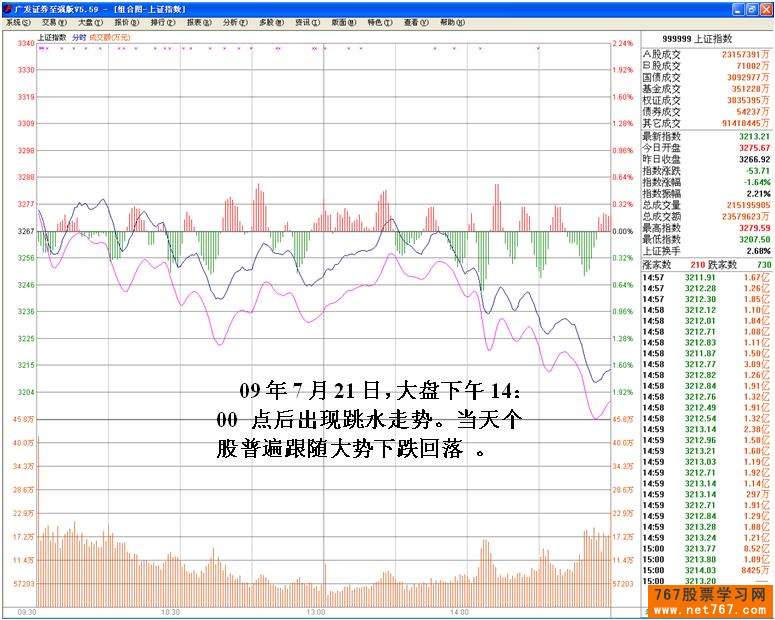The image size is (775, 620).
Task: Expand the 报价 dropdown menu
Action: pyautogui.click(x=127, y=22)
